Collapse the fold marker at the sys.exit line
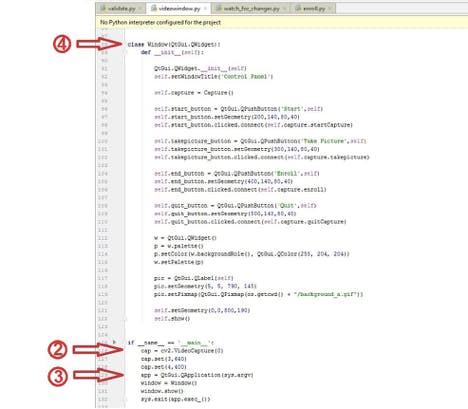The width and height of the screenshot is (468, 409). (x=125, y=399)
